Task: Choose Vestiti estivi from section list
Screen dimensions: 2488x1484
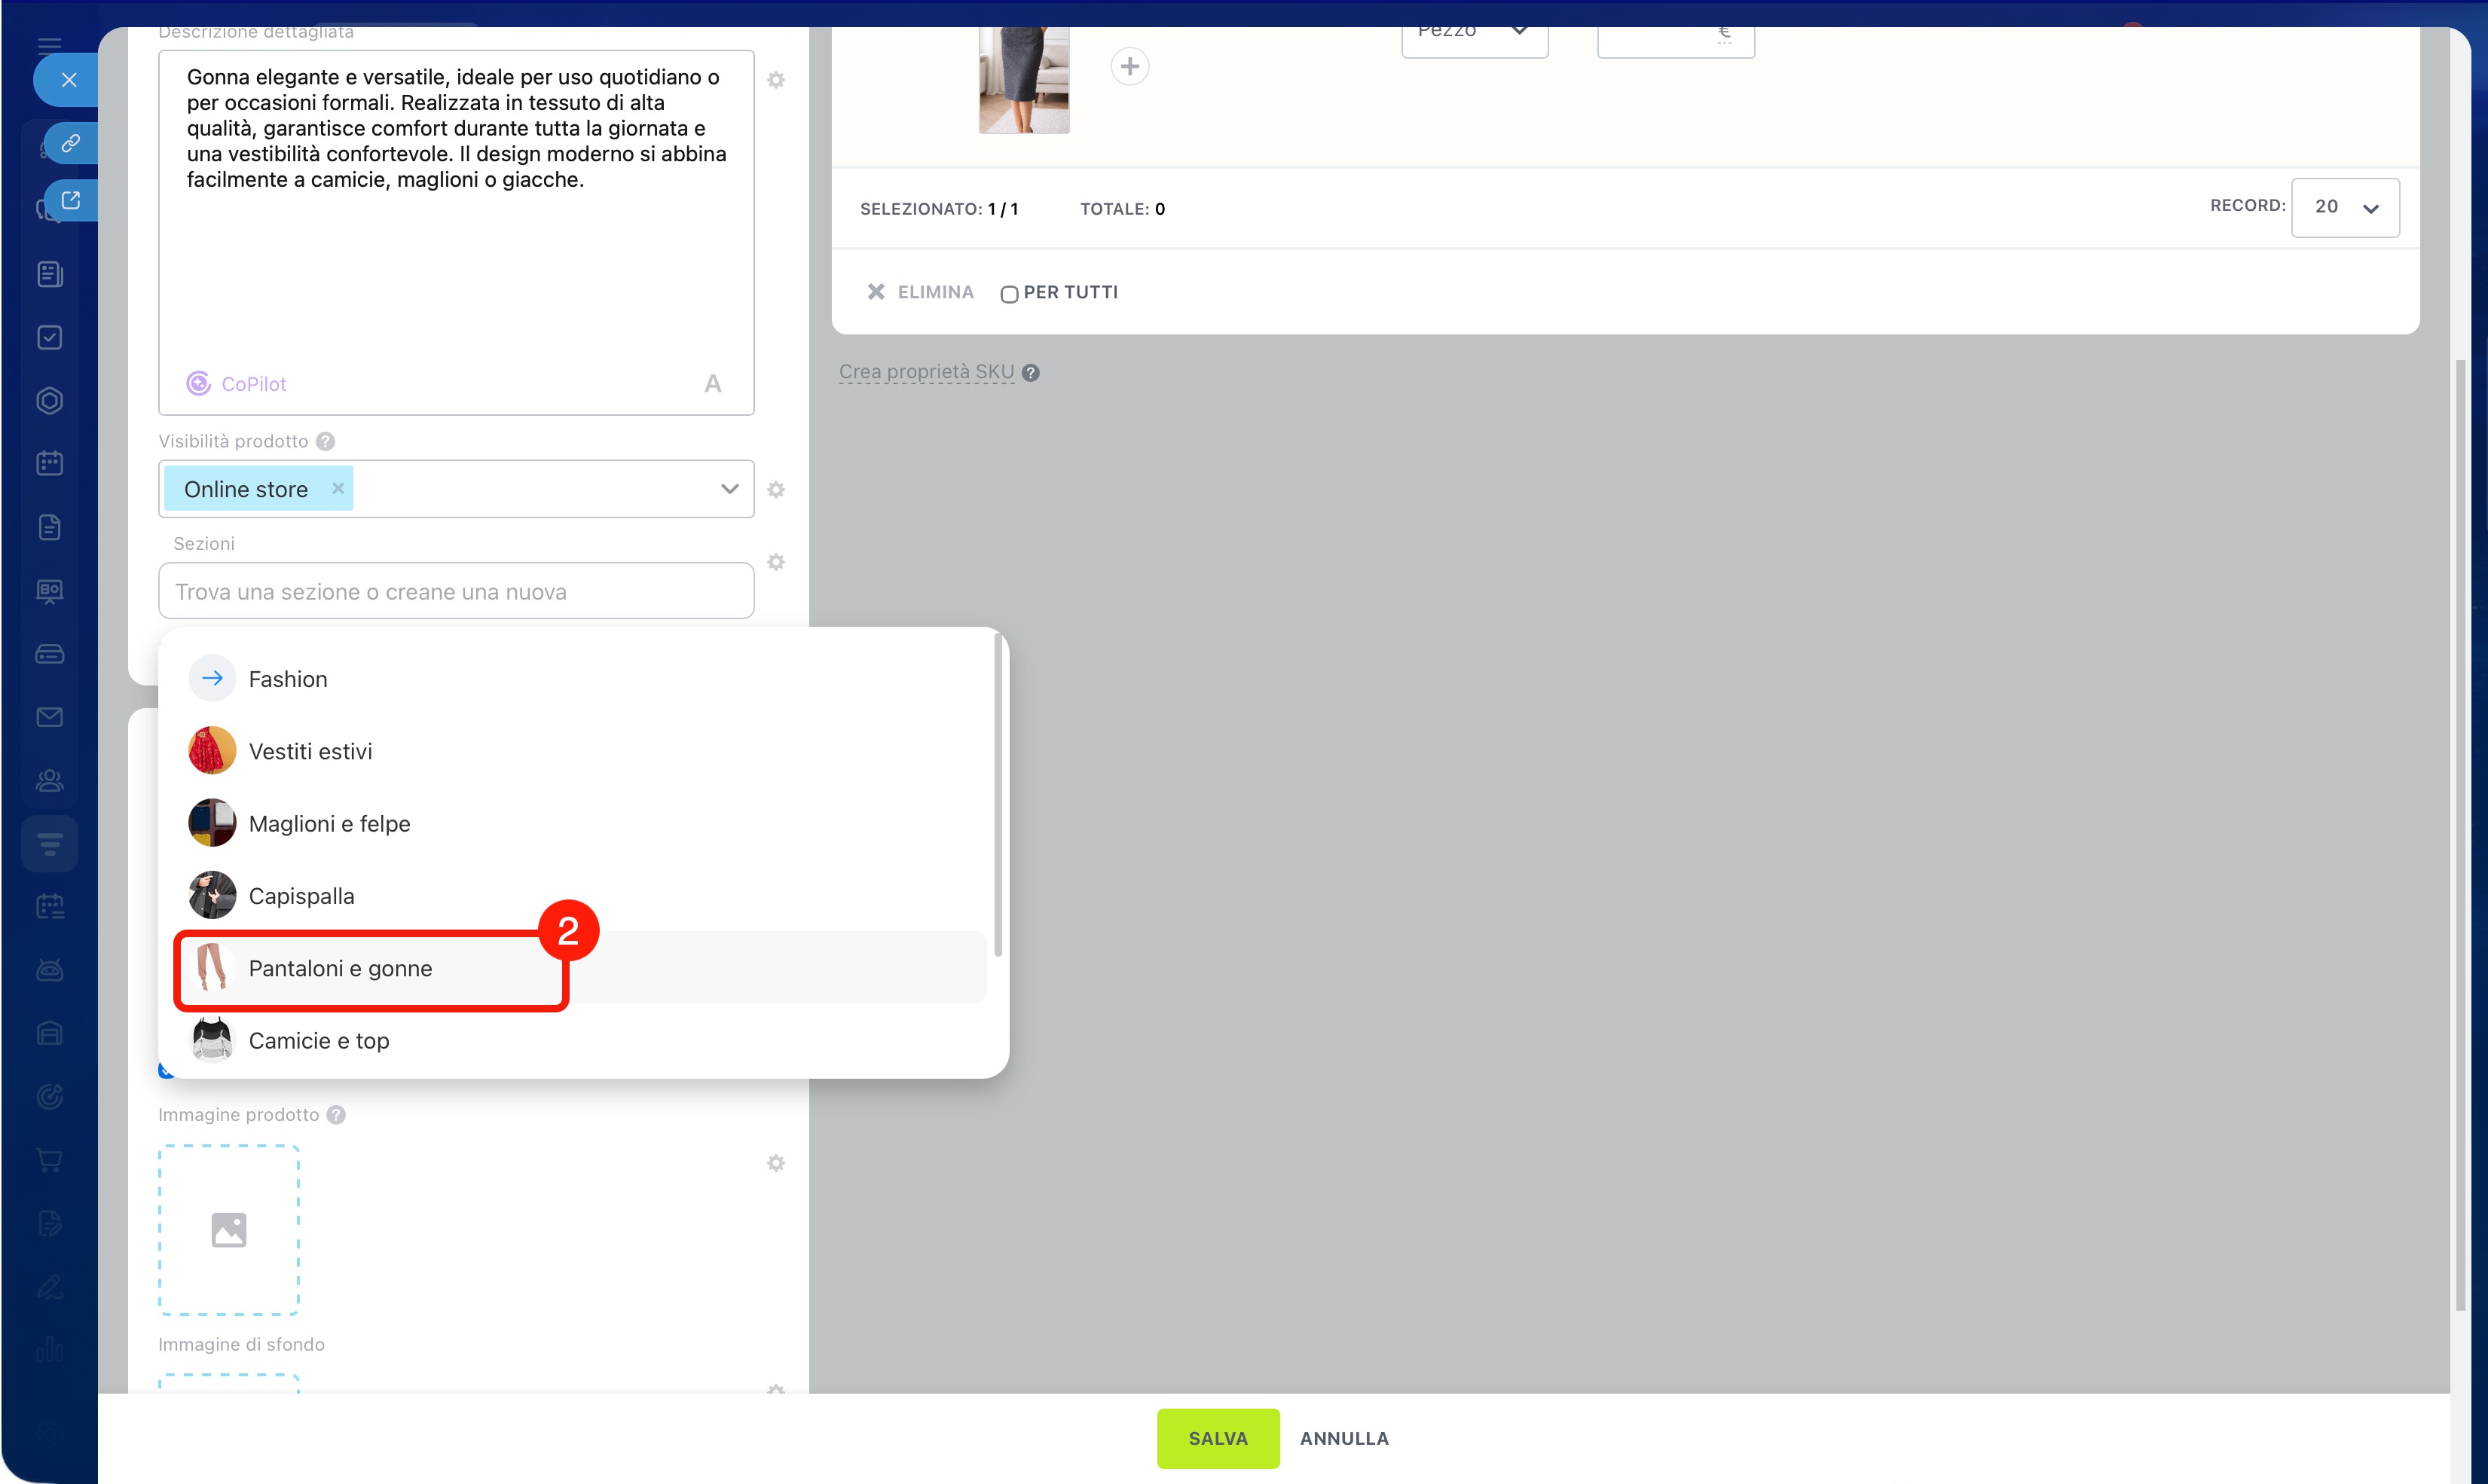Action: [310, 751]
